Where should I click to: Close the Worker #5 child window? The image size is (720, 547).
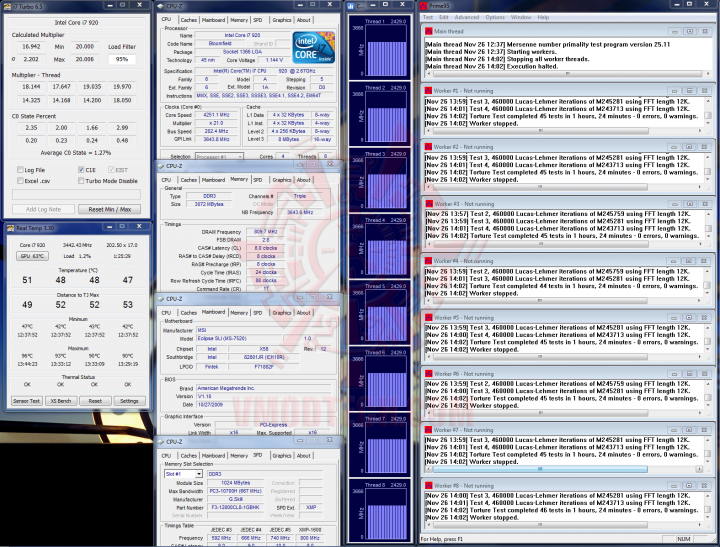click(704, 318)
